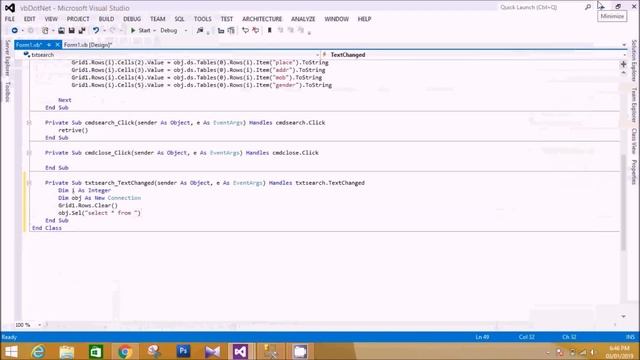Viewport: 640px width, 360px height.
Task: Open the WINDOW menu
Action: click(x=336, y=19)
